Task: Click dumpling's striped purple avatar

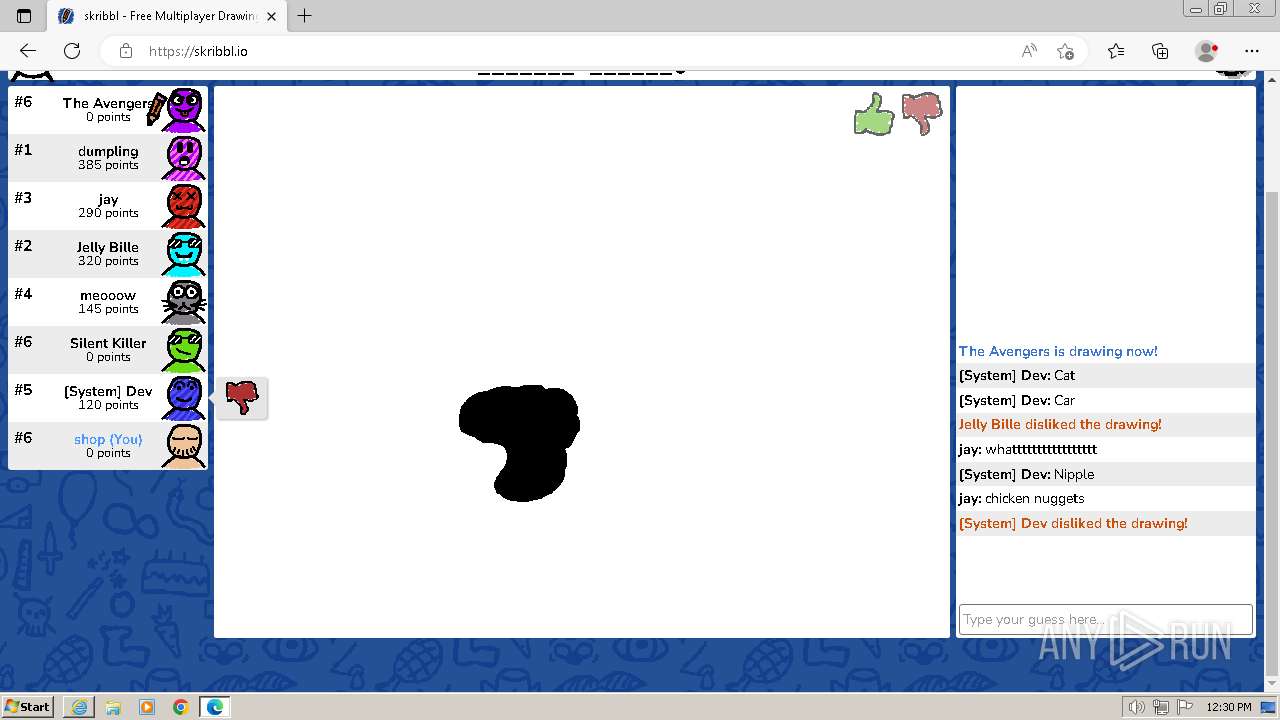Action: pyautogui.click(x=184, y=157)
